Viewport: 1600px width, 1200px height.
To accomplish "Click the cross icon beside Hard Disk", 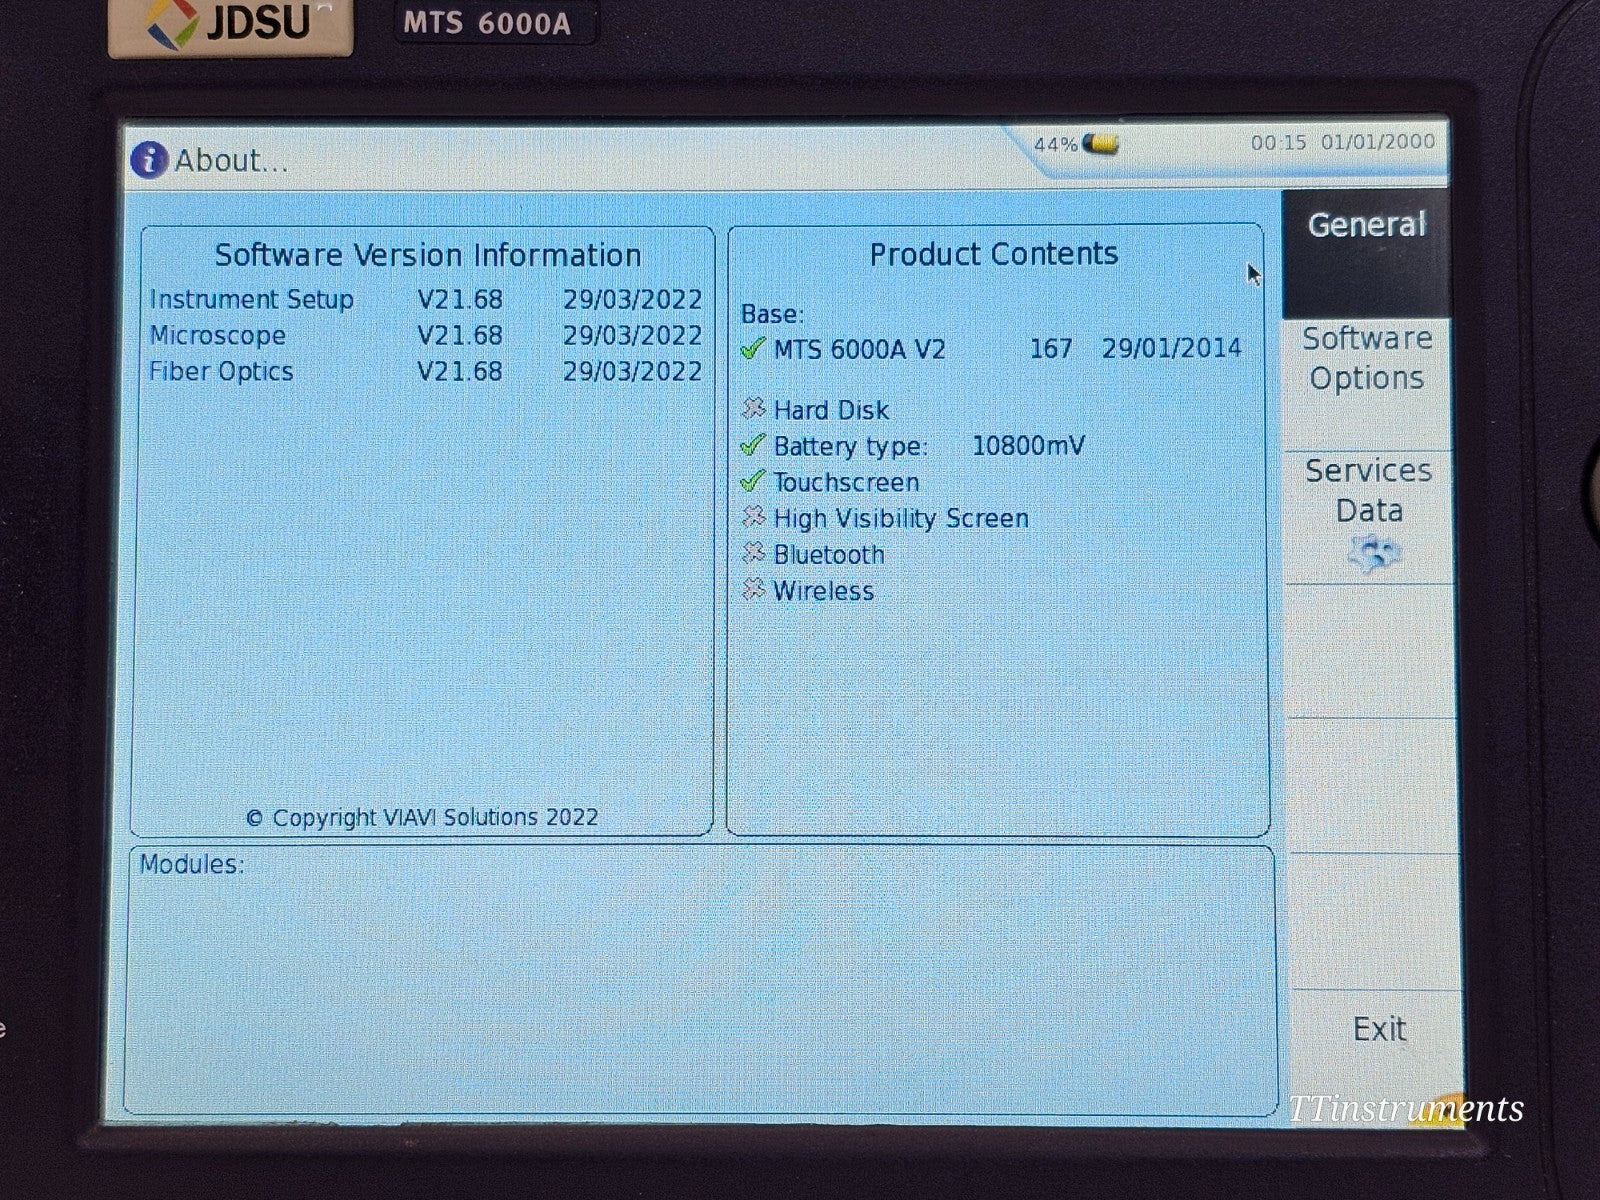I will (x=753, y=409).
